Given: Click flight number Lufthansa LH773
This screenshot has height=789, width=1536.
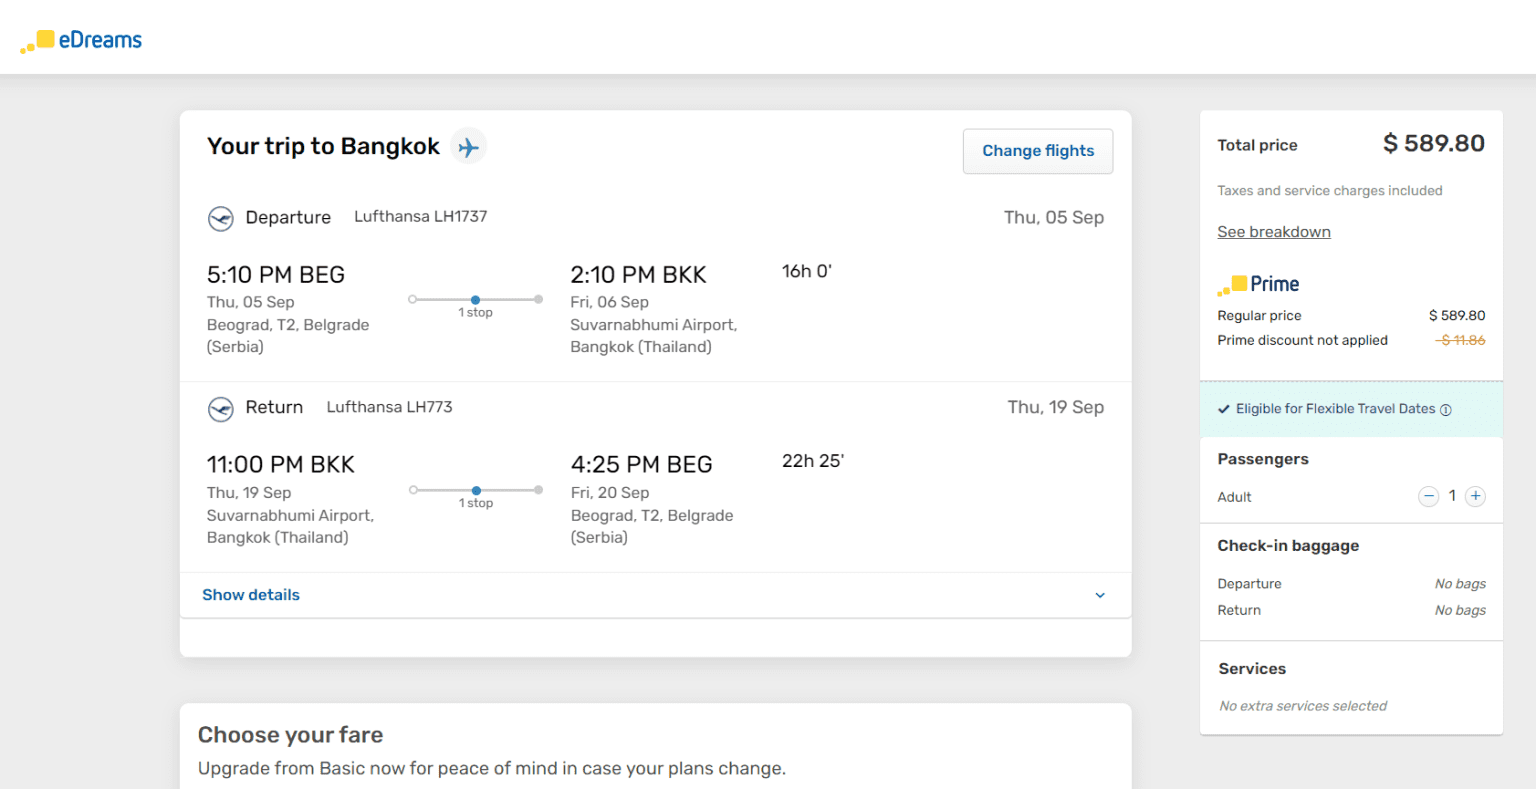Looking at the screenshot, I should tap(390, 407).
